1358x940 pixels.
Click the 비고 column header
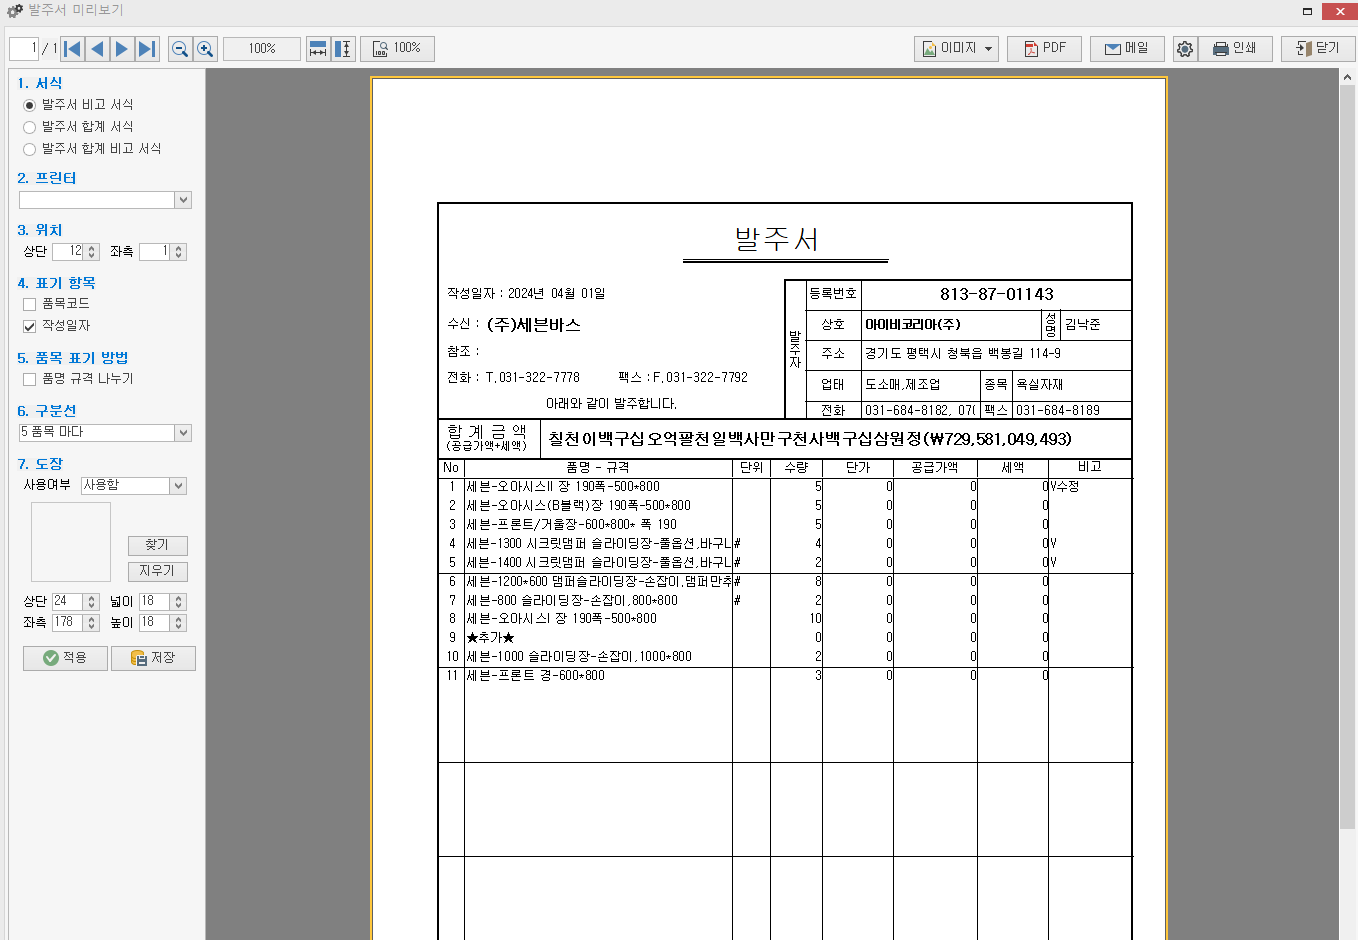(1089, 467)
